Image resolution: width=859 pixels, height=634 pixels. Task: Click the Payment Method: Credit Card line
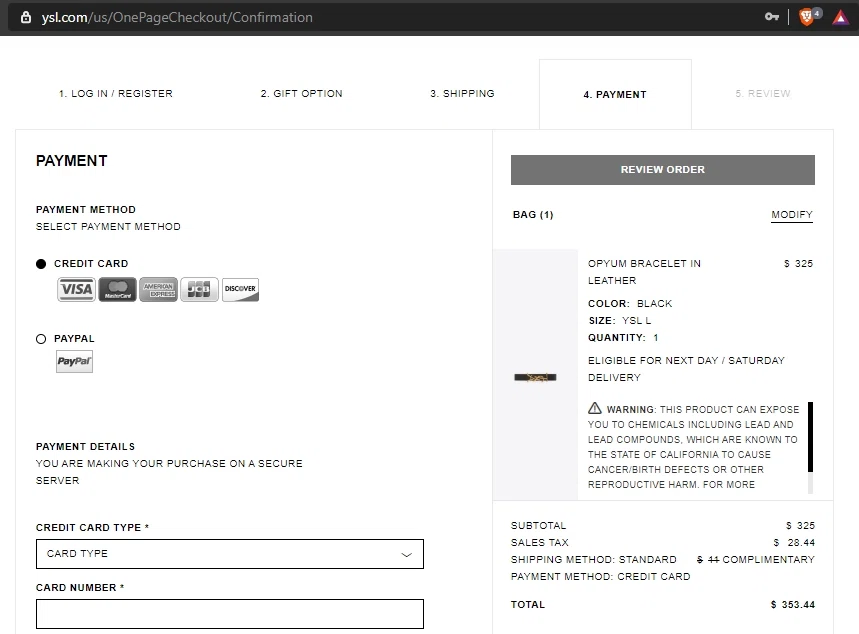point(600,576)
